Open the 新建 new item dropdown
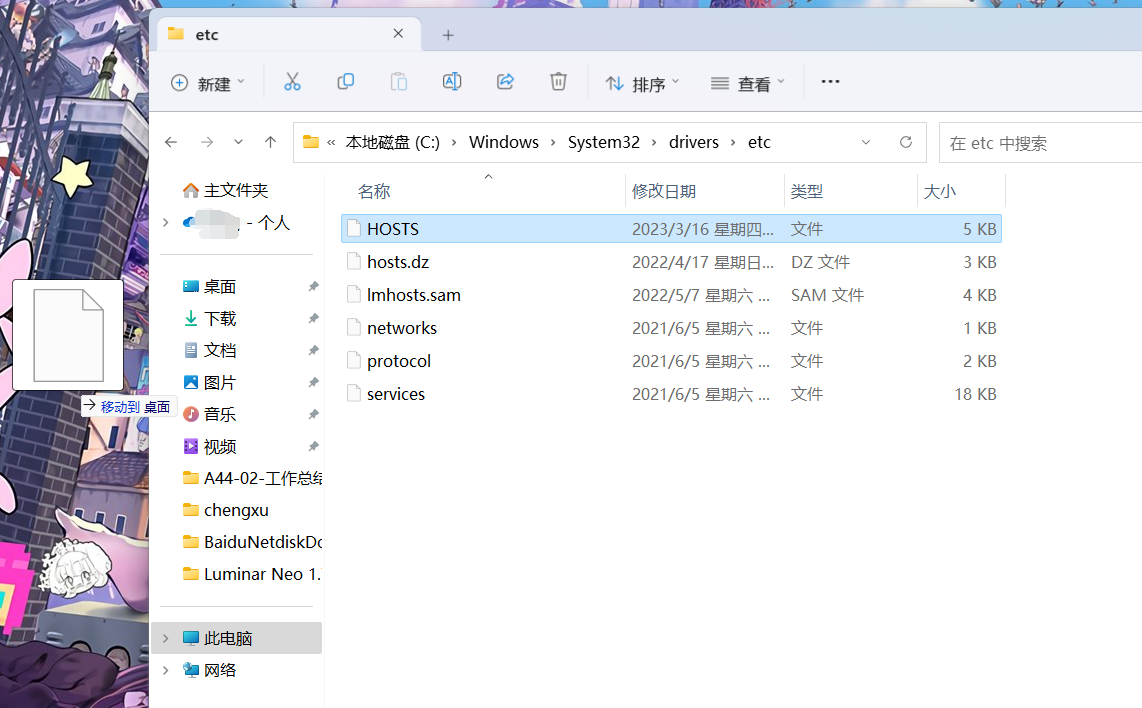 pos(208,83)
